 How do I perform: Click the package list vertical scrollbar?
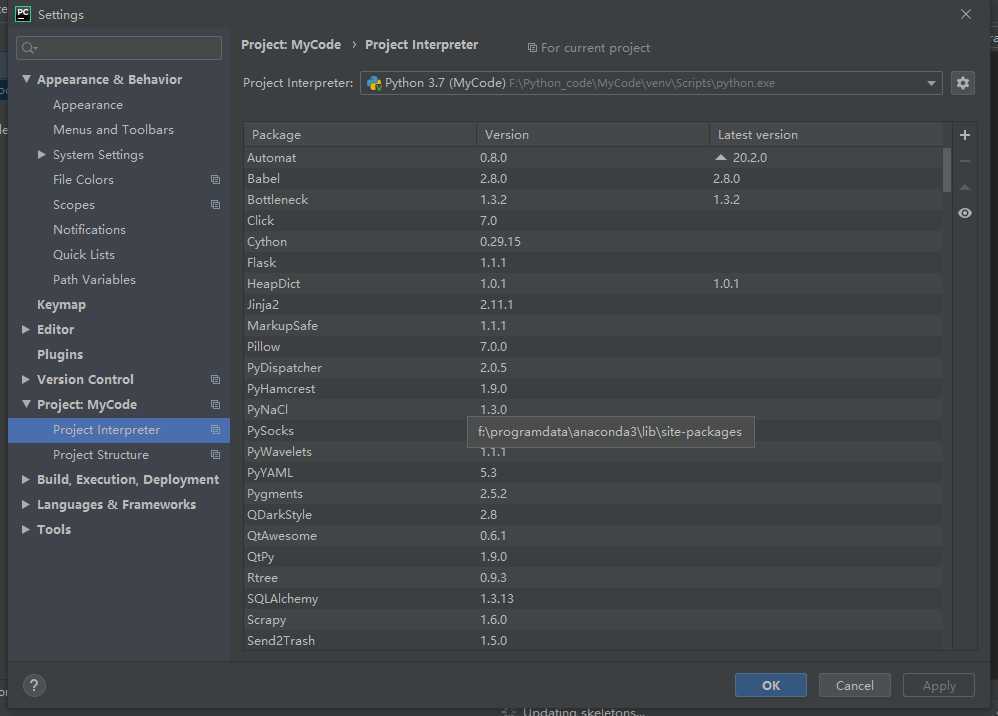[x=947, y=170]
